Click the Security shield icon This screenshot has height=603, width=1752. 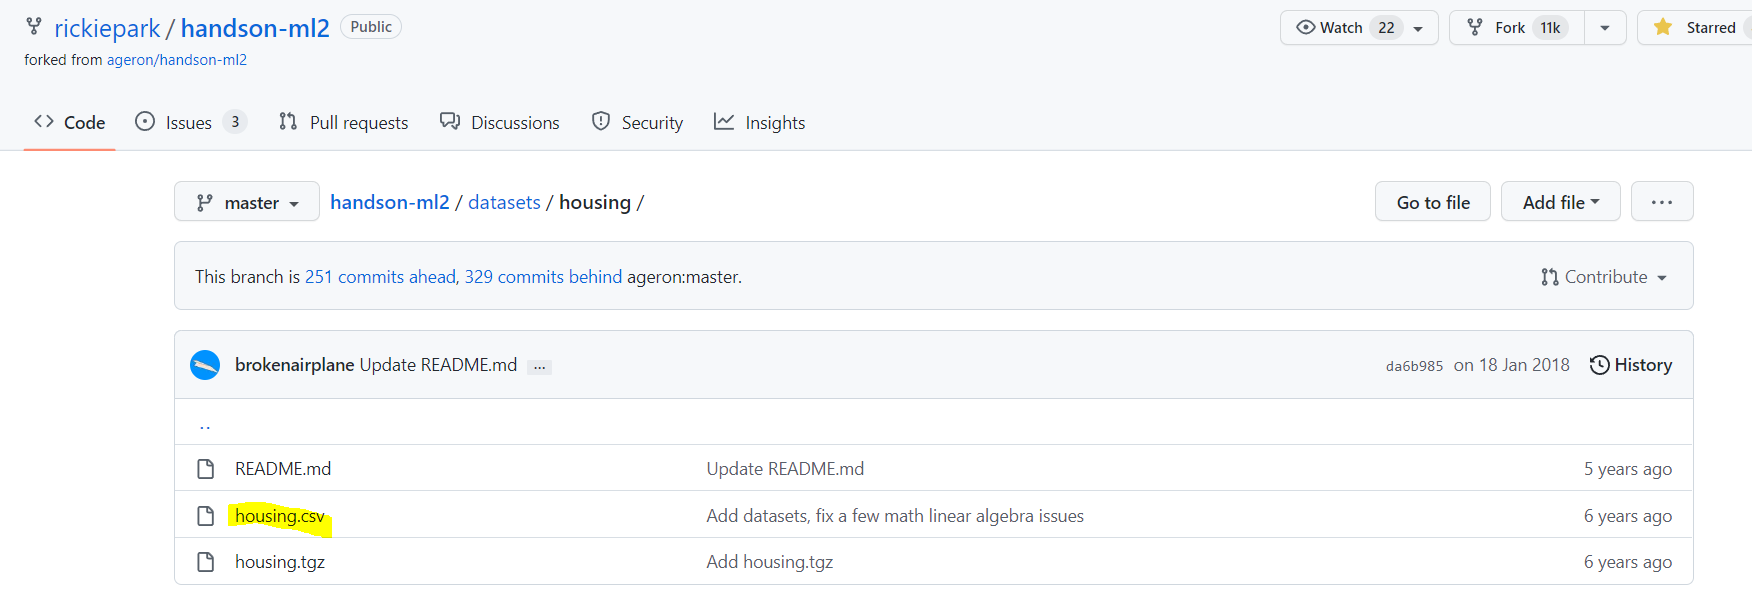[601, 121]
